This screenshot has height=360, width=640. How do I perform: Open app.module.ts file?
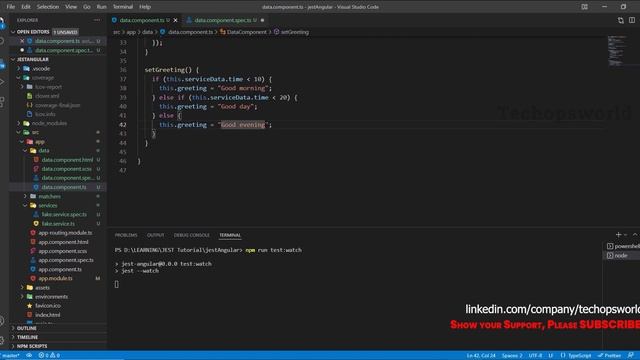55,278
